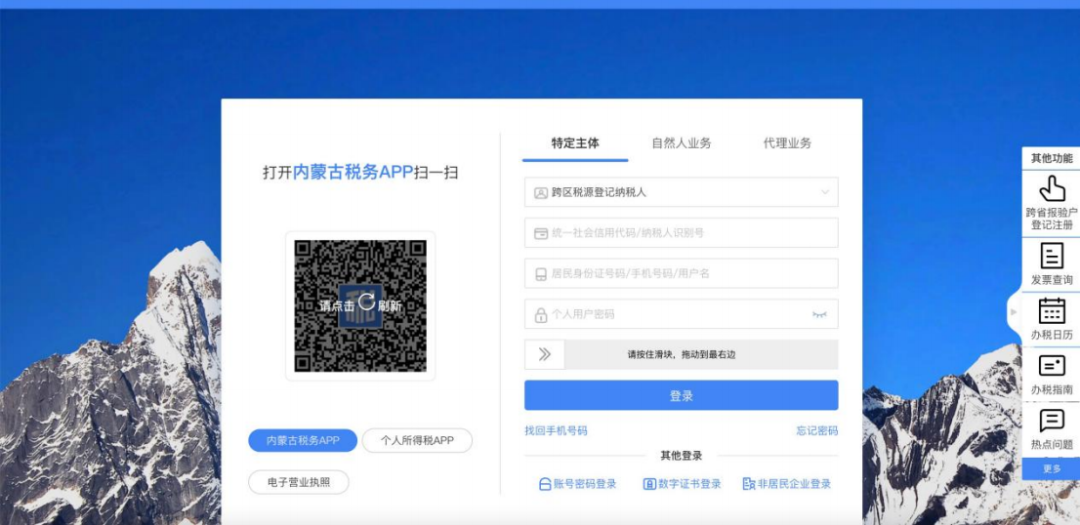Click 账号密码登录 link text
Screen dimensions: 1080x525
[585, 484]
